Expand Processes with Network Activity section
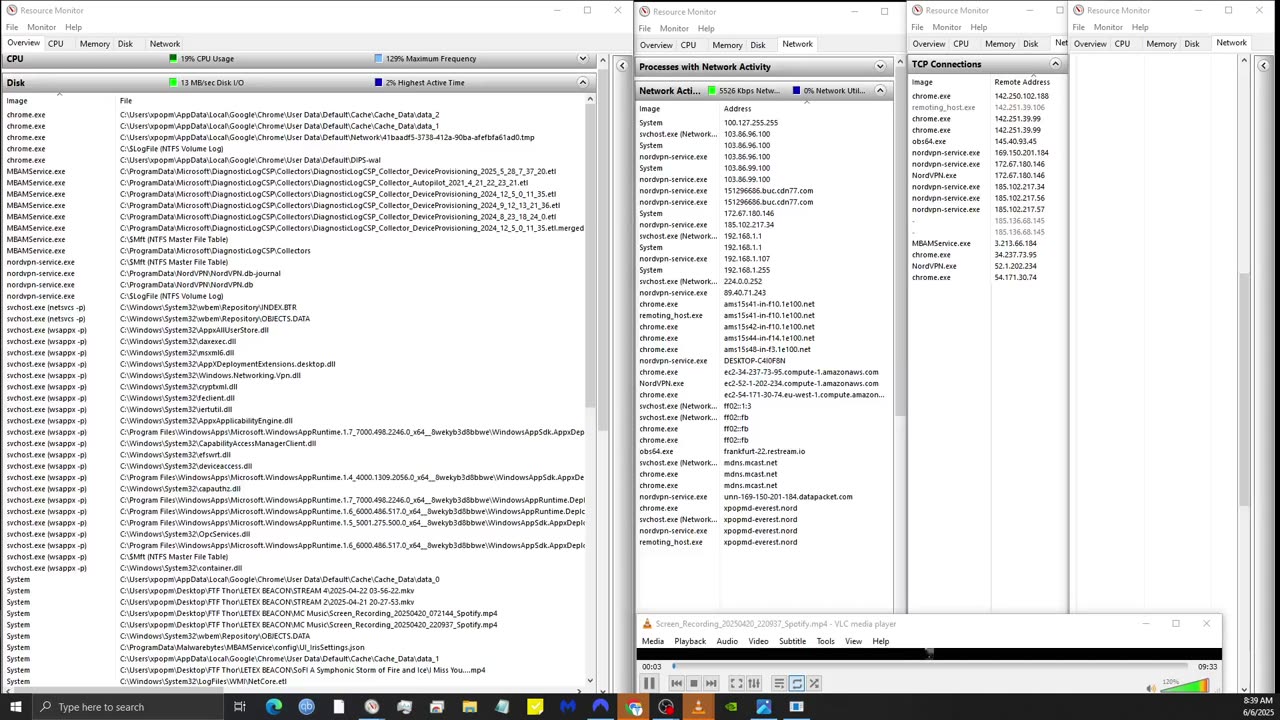This screenshot has width=1280, height=720. (880, 67)
